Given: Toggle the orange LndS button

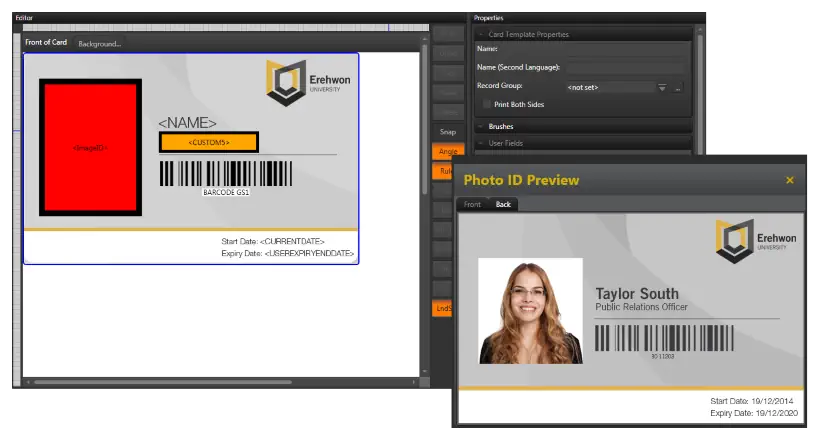Looking at the screenshot, I should (x=442, y=308).
